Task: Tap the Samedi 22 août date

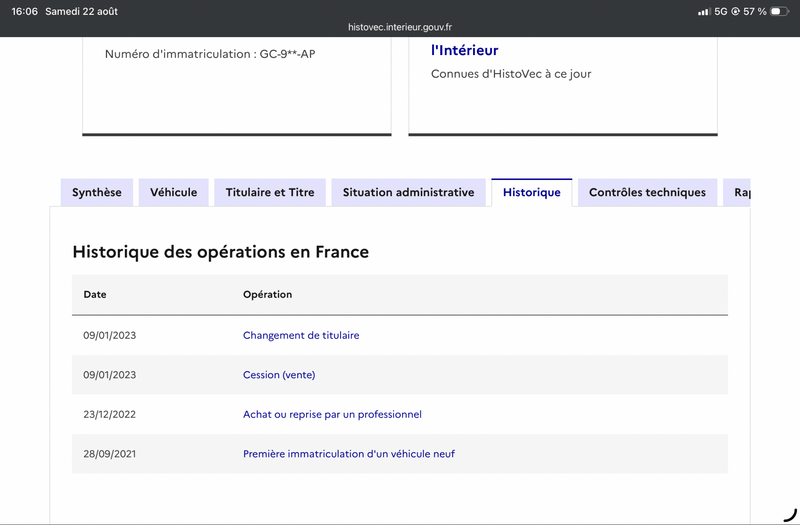Action: (82, 11)
